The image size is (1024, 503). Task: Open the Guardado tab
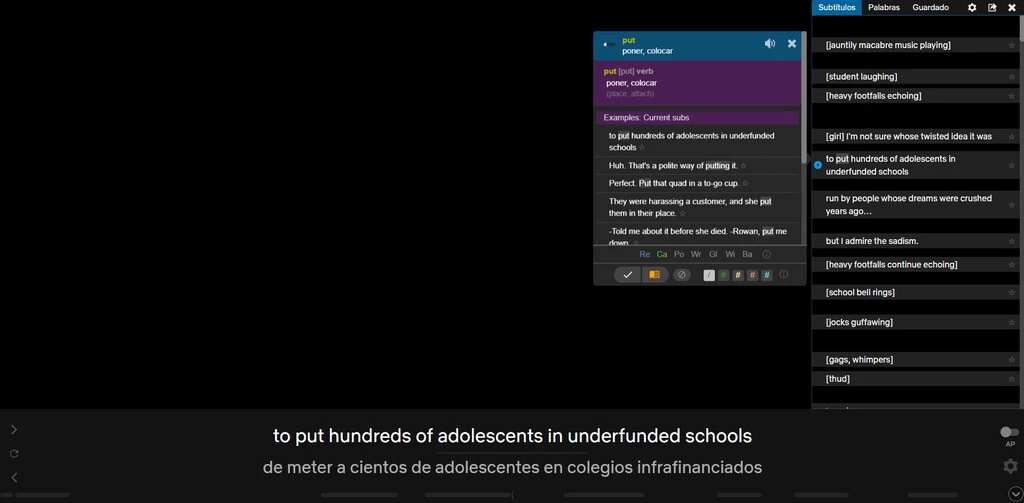coord(930,8)
